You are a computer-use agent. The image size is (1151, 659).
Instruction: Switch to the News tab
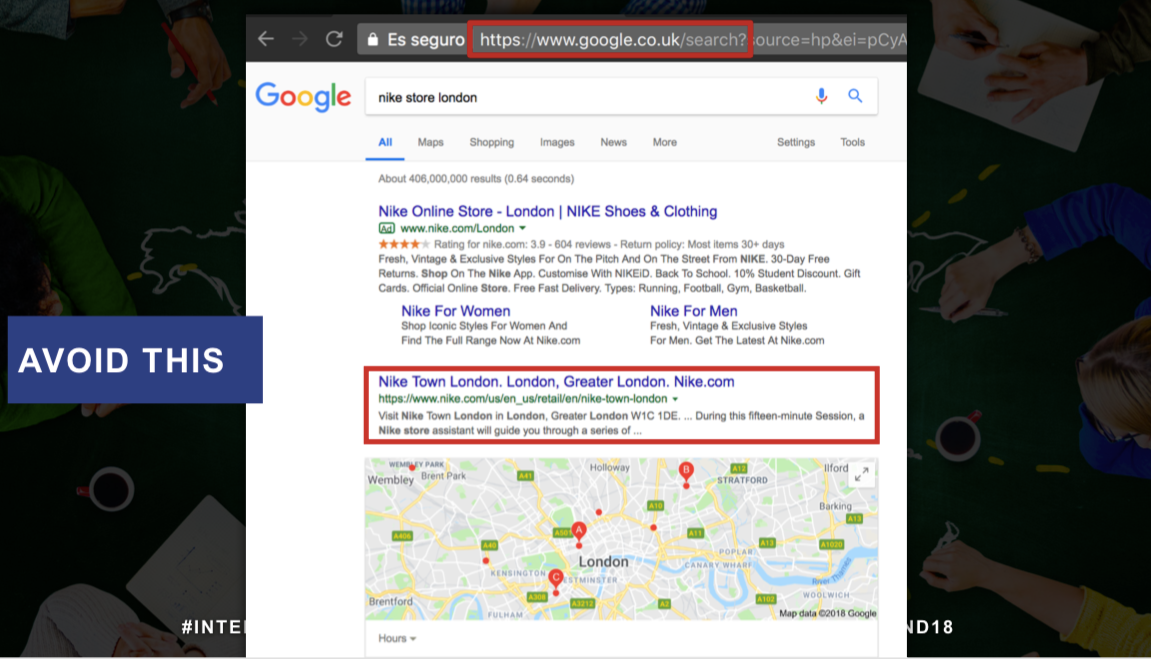click(x=614, y=142)
